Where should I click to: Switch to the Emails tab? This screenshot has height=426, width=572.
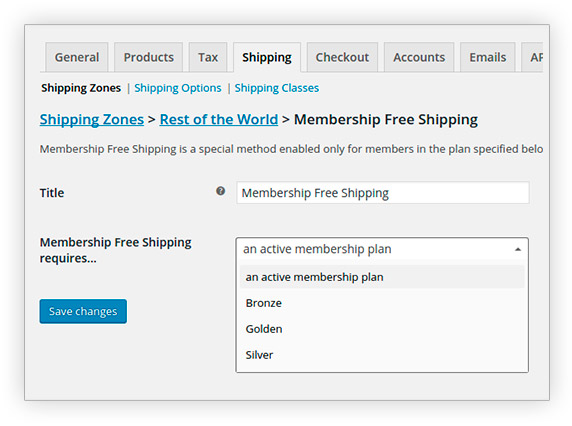487,57
